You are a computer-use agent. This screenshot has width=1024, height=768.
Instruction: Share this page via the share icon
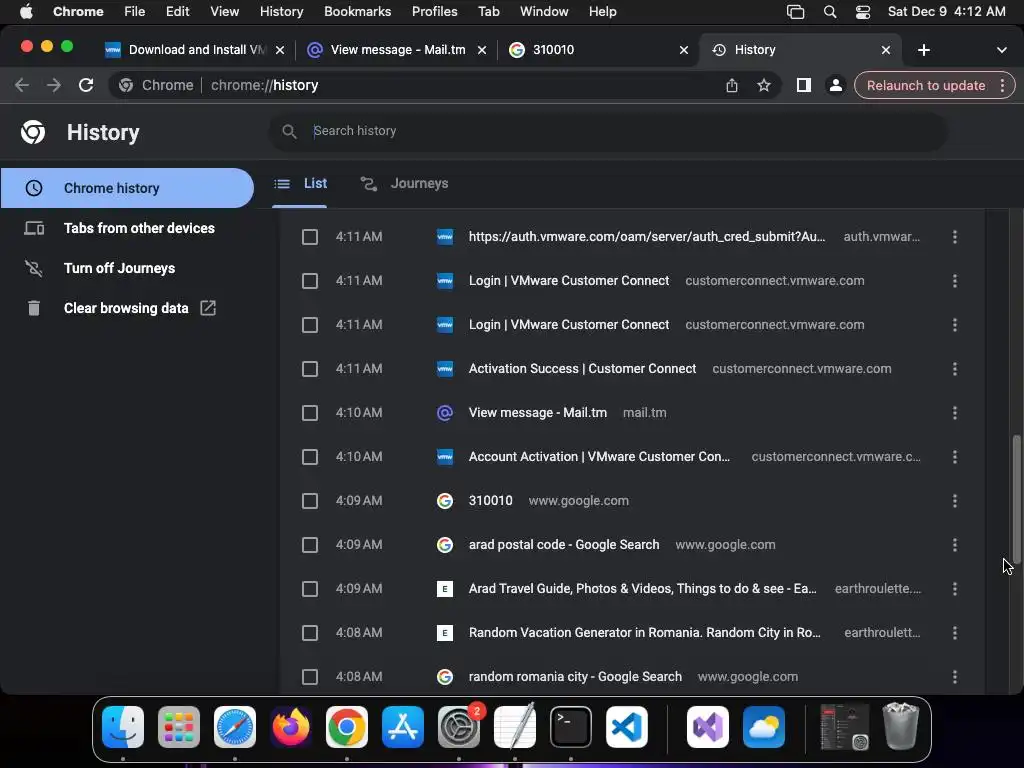(731, 86)
